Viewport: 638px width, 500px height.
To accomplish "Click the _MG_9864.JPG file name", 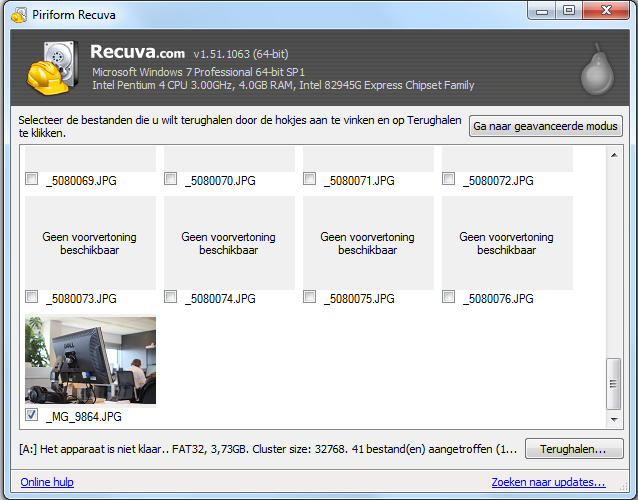I will [x=84, y=417].
